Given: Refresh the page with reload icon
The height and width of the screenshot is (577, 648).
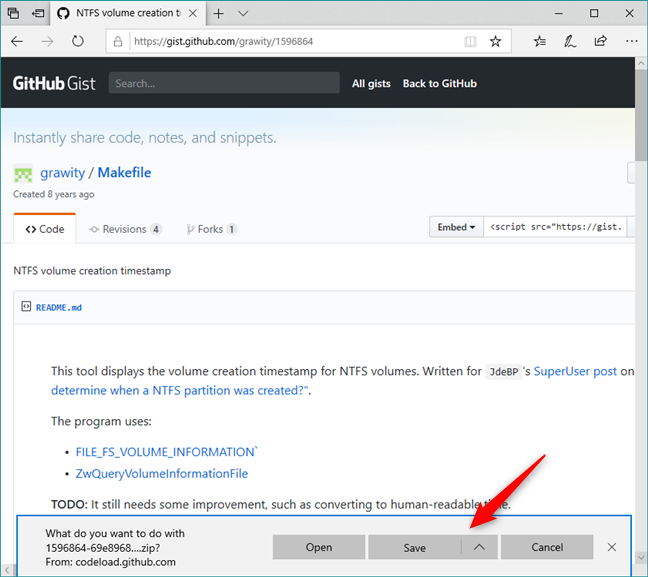Looking at the screenshot, I should click(78, 41).
